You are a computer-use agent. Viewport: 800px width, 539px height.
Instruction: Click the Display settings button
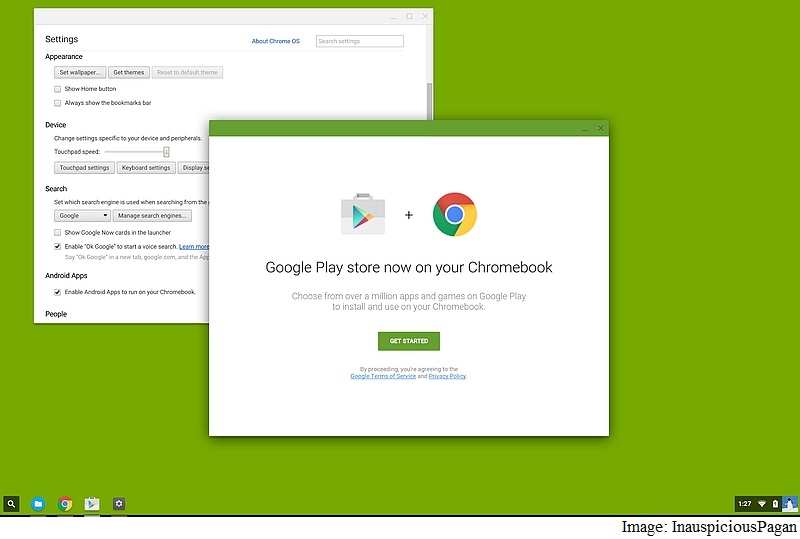point(194,168)
